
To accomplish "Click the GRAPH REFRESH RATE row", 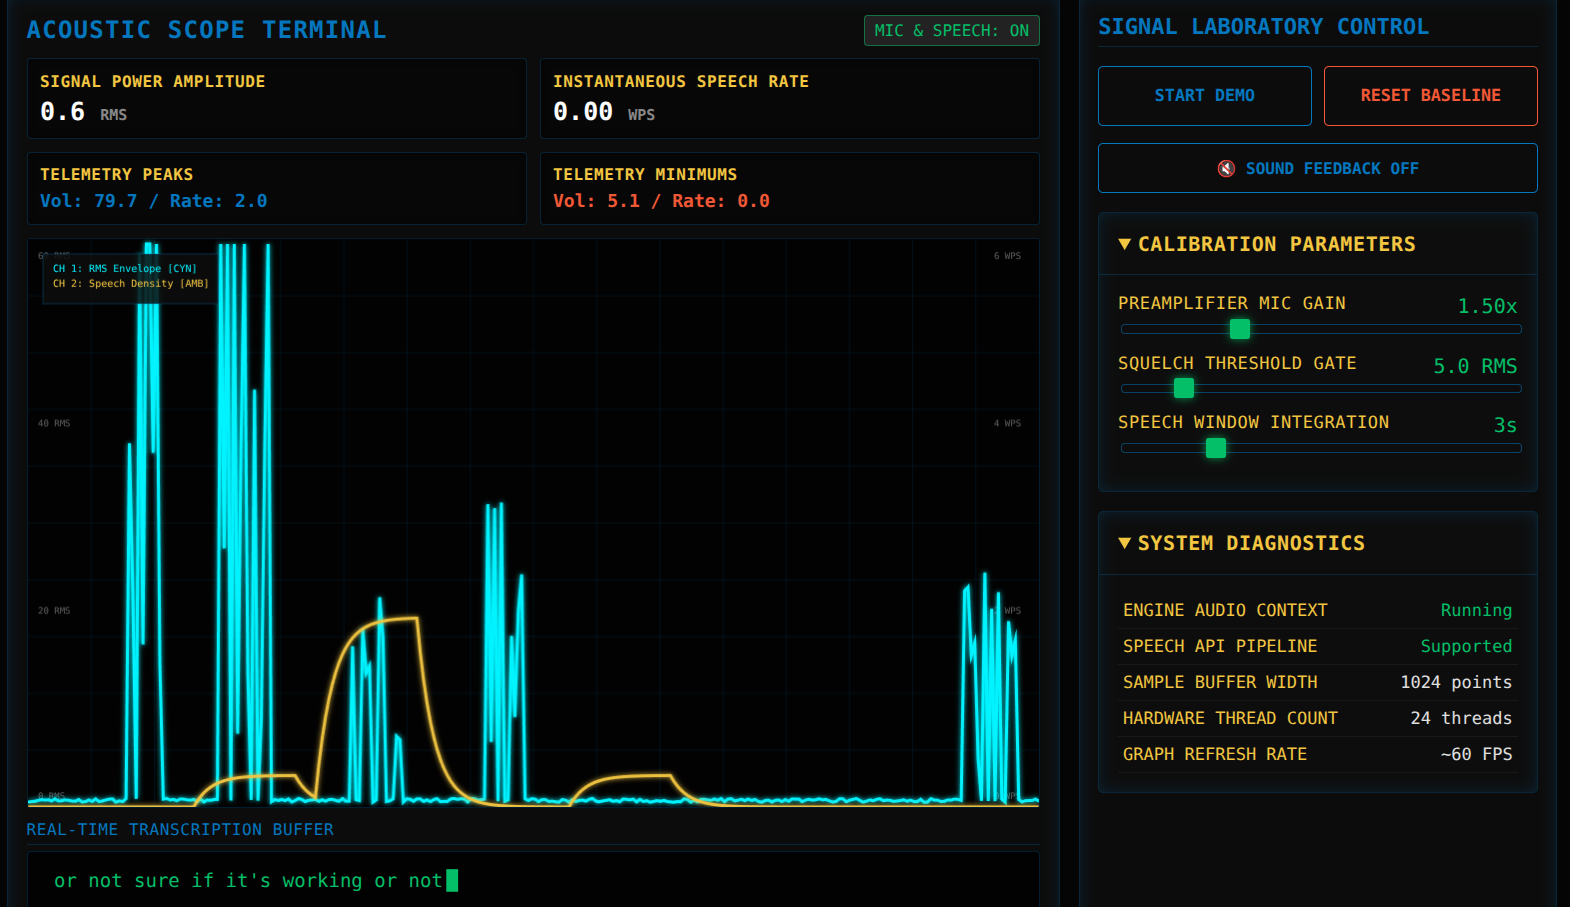I will pyautogui.click(x=1317, y=754).
